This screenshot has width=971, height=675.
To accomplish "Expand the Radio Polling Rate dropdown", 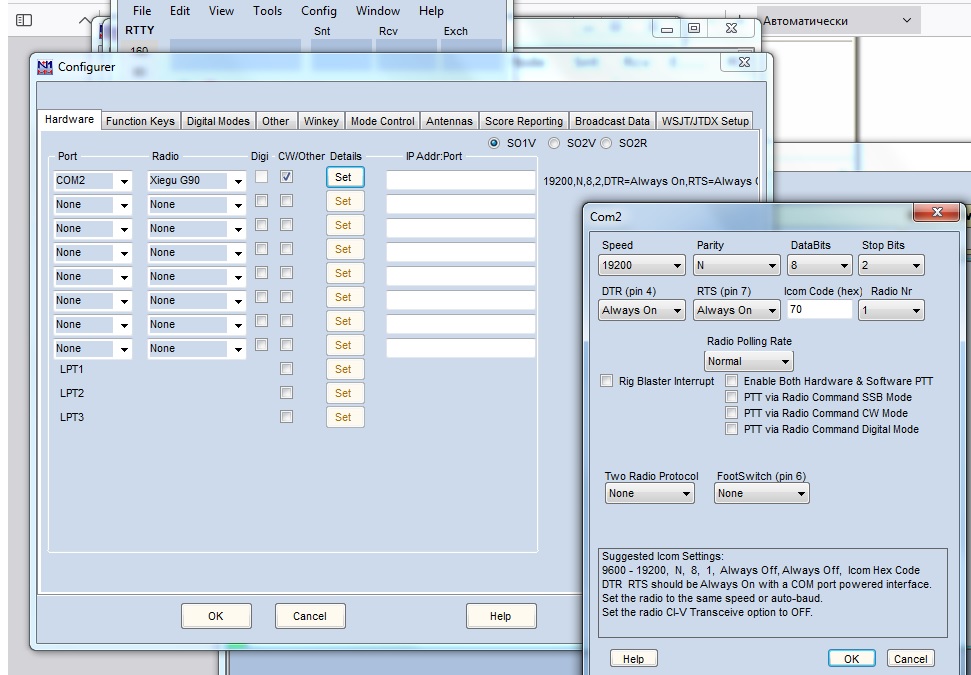I will coord(748,361).
